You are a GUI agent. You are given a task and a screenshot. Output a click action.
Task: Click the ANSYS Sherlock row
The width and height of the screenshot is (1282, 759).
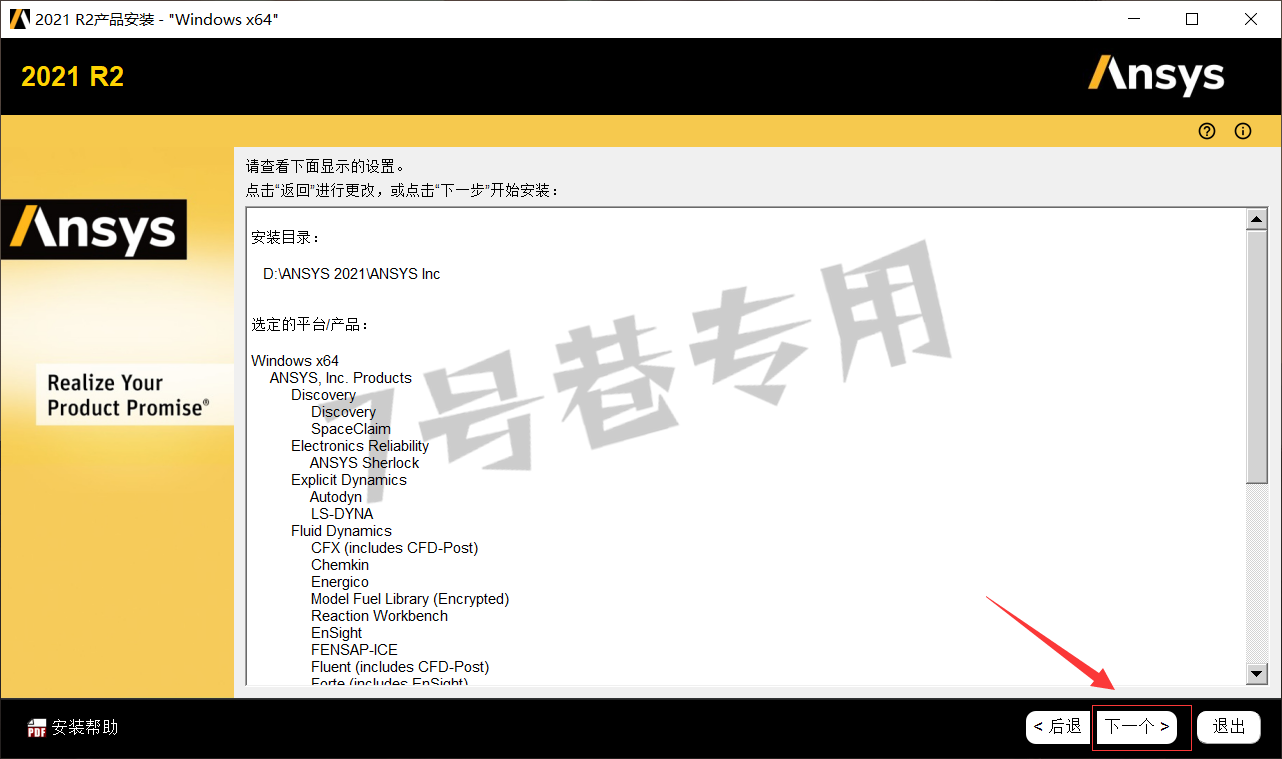(365, 463)
